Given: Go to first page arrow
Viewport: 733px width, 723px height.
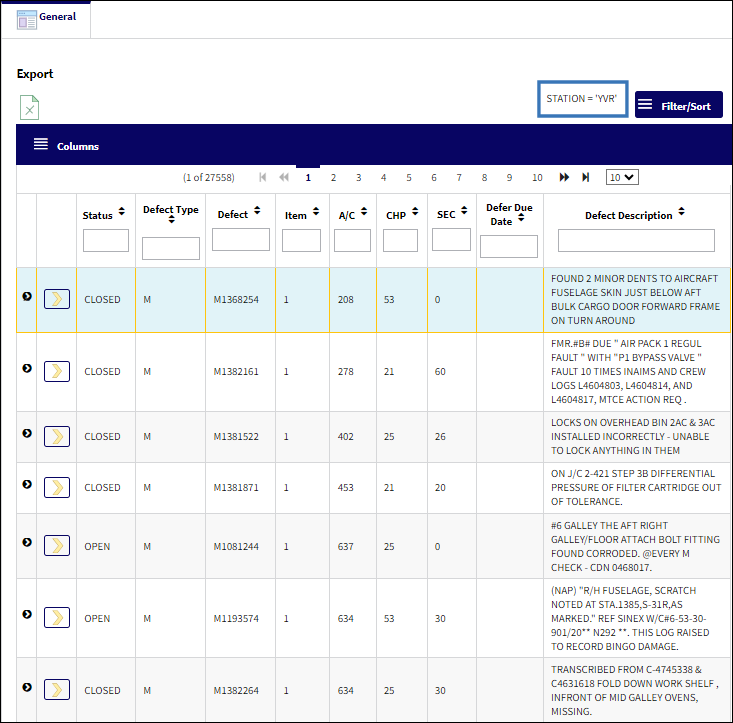Looking at the screenshot, I should (263, 178).
